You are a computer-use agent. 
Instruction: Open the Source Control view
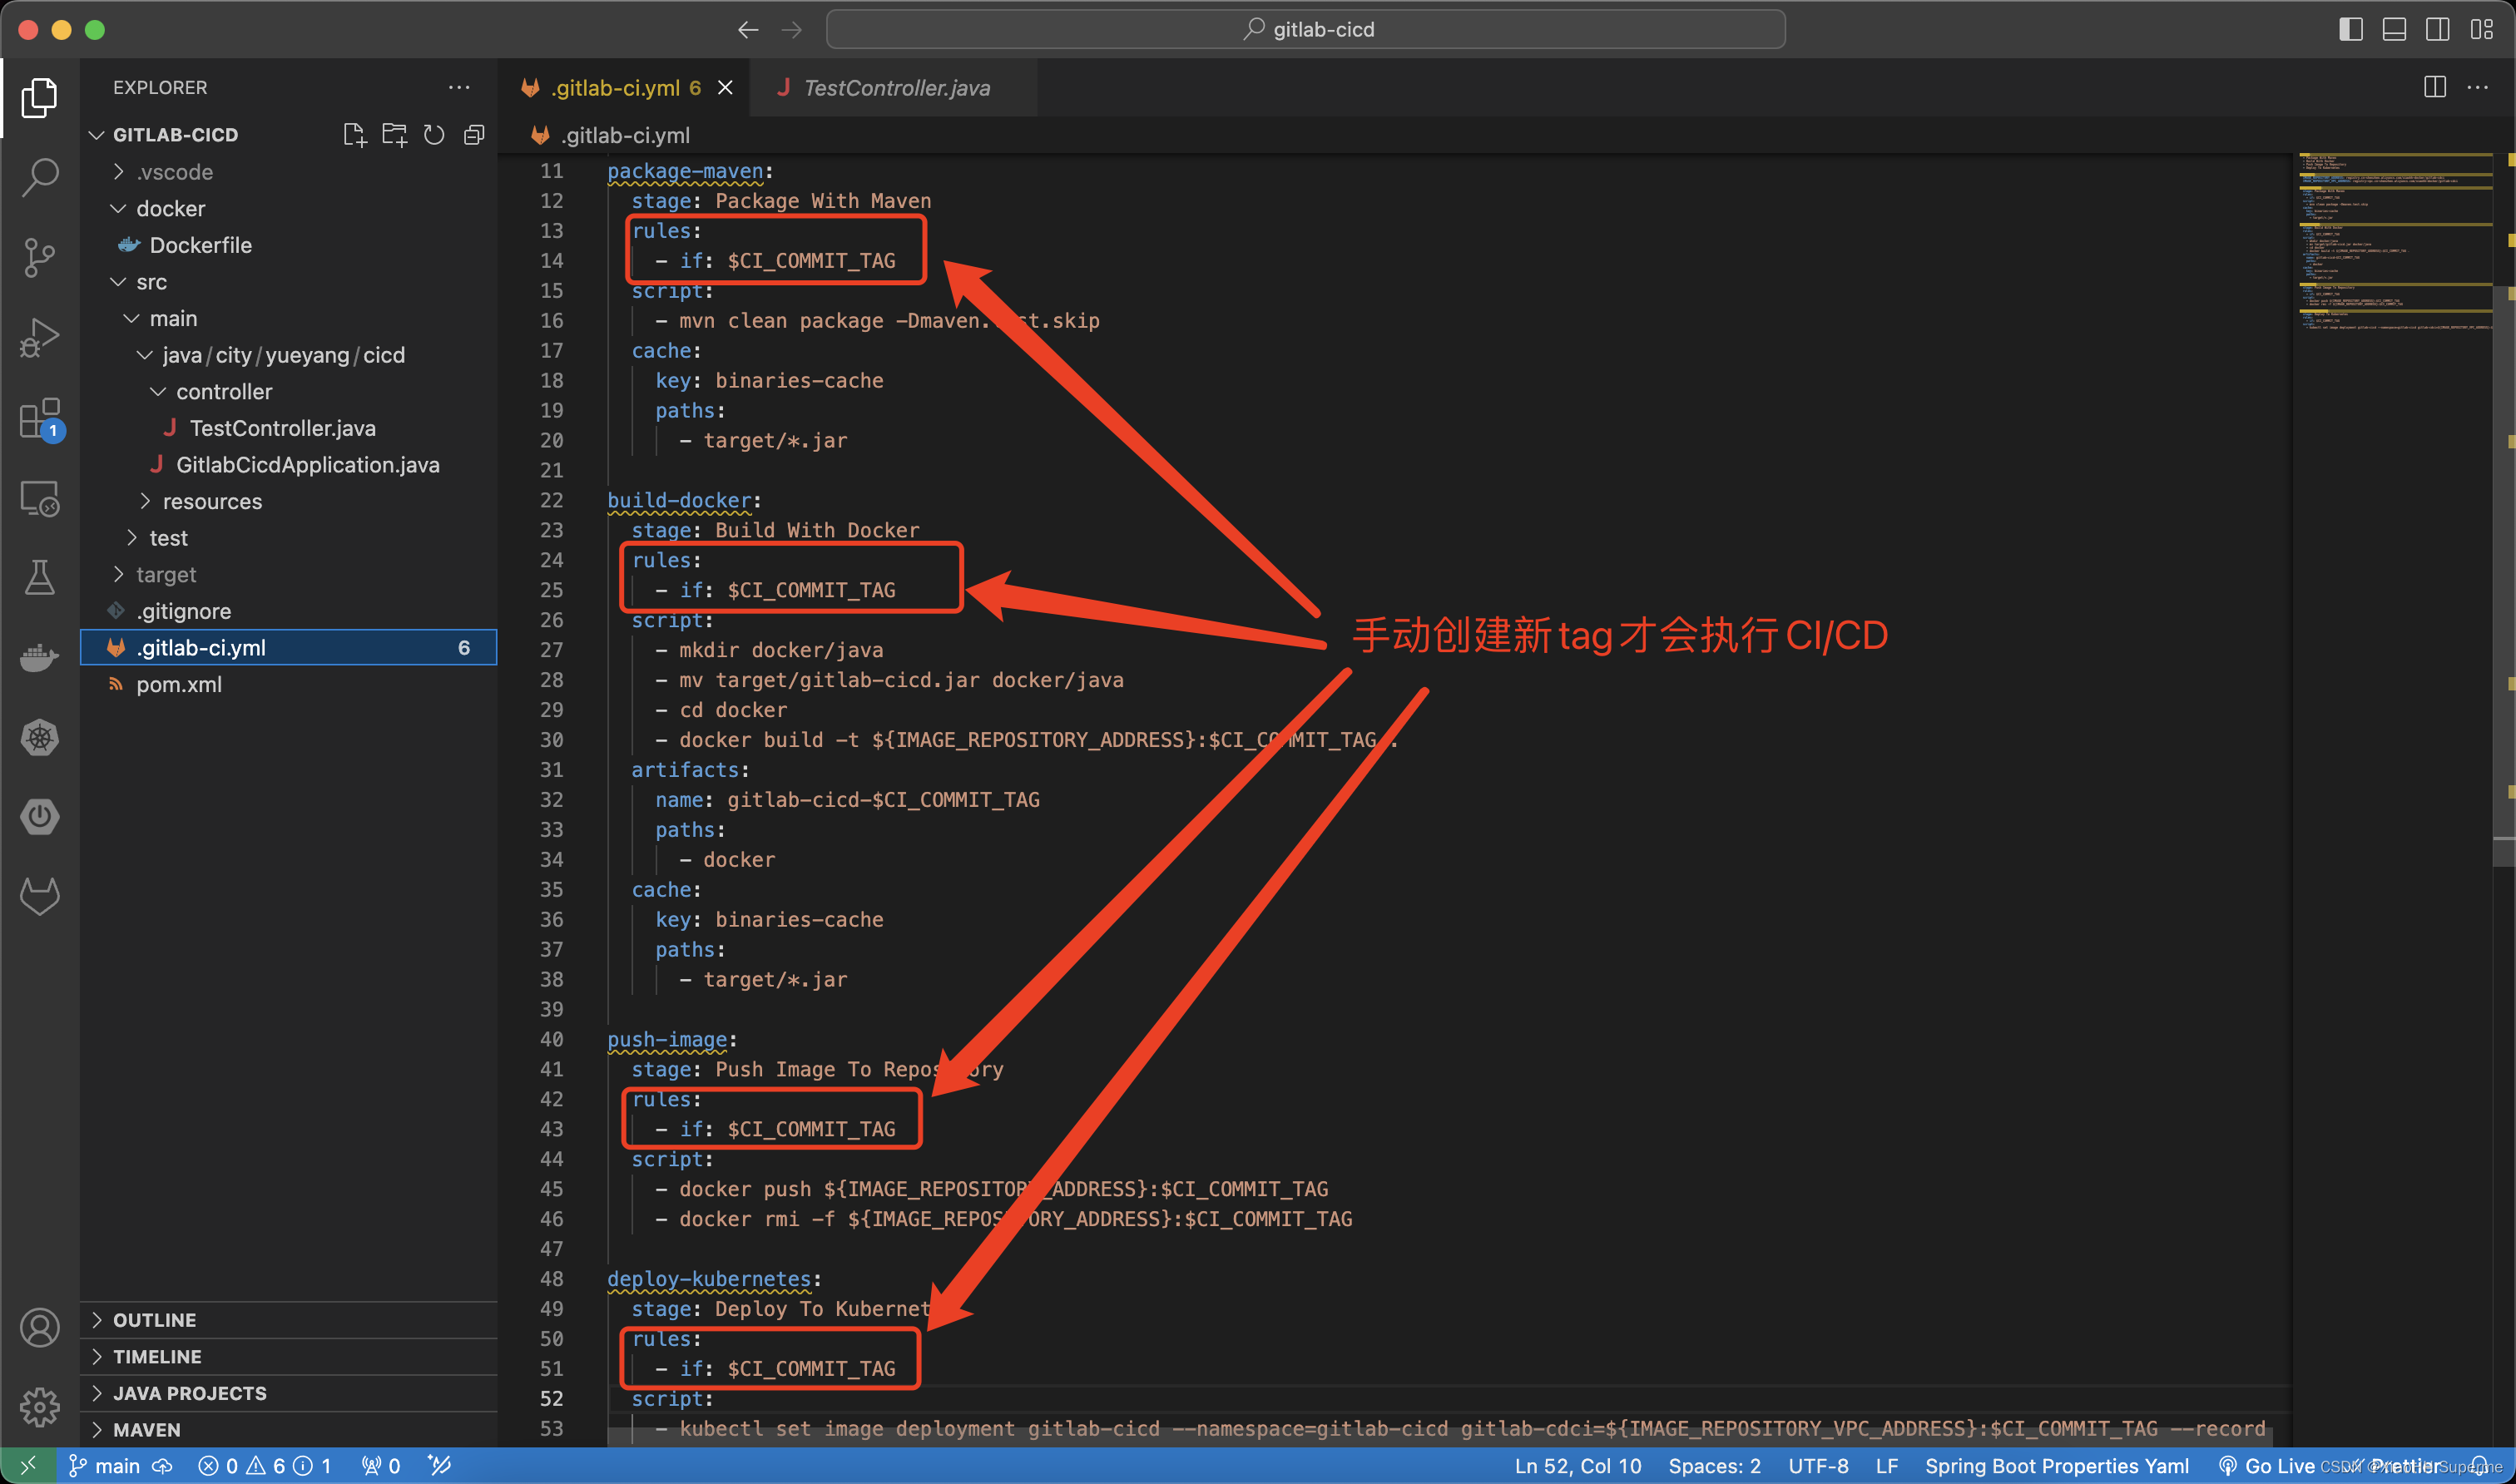coord(40,257)
